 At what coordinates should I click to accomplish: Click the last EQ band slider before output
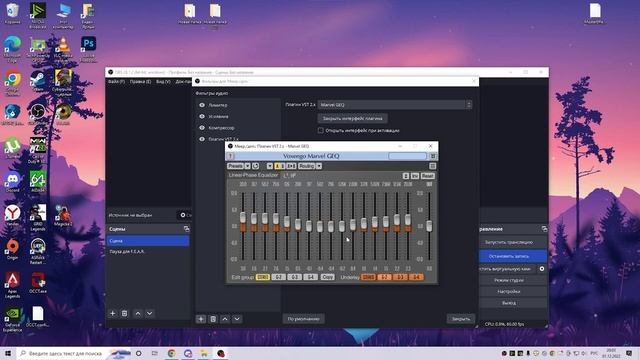point(408,220)
